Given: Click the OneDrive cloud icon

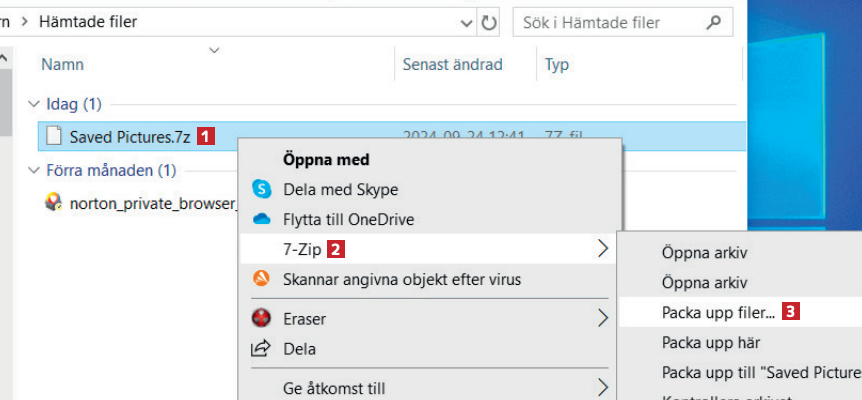Looking at the screenshot, I should [x=262, y=219].
